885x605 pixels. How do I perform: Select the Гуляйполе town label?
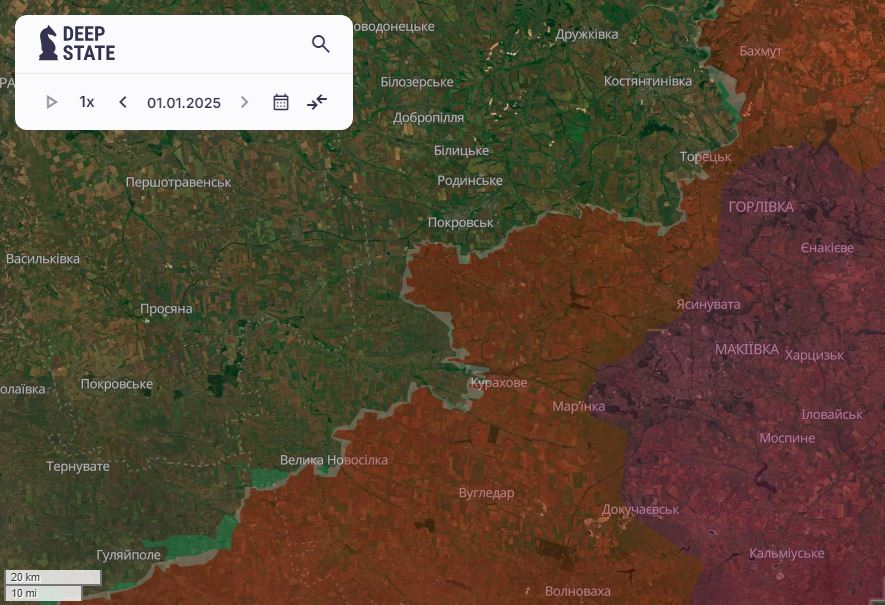click(x=128, y=554)
